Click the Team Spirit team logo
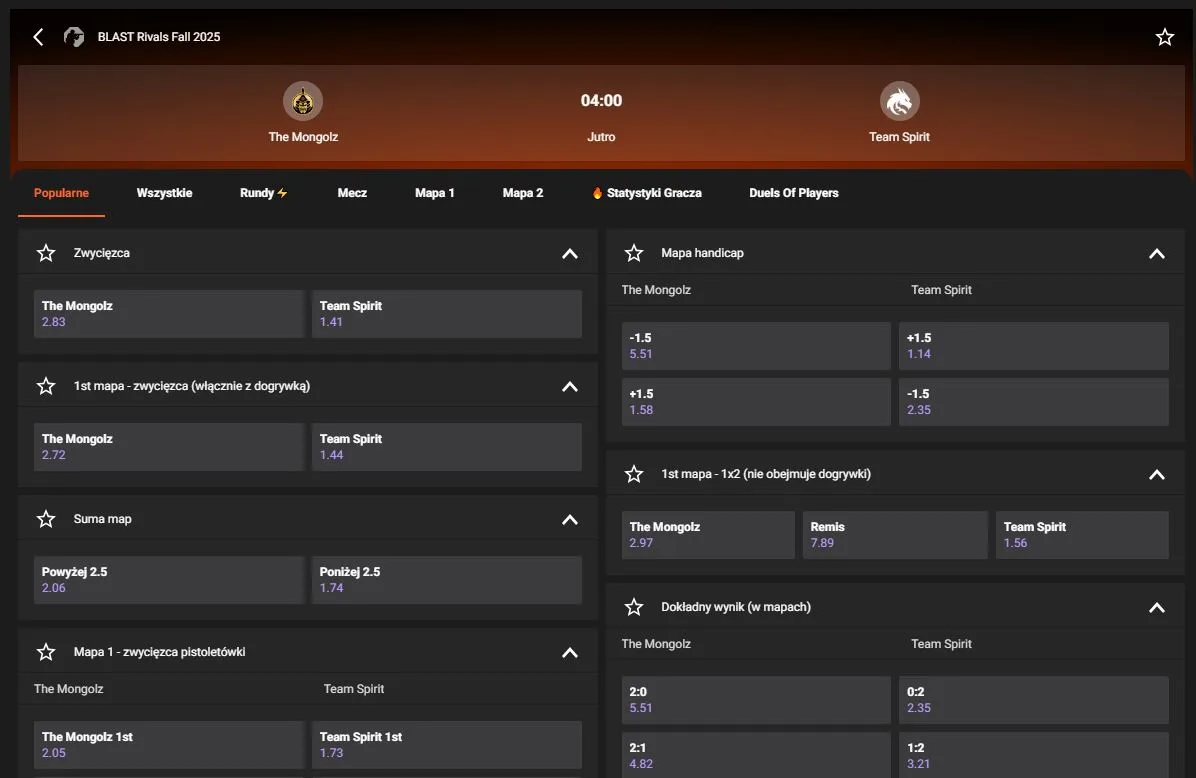 pos(899,101)
